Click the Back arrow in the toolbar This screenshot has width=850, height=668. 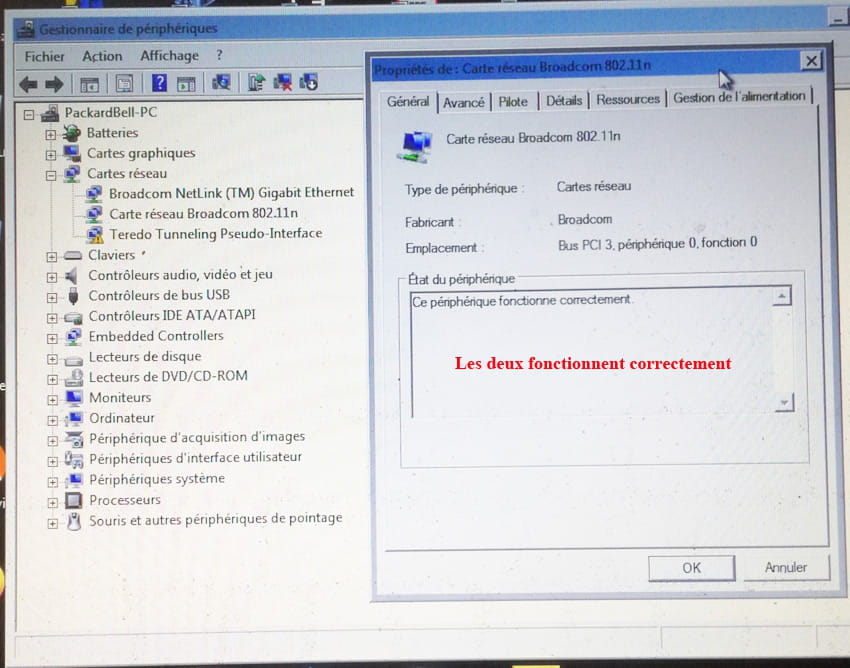[x=28, y=83]
